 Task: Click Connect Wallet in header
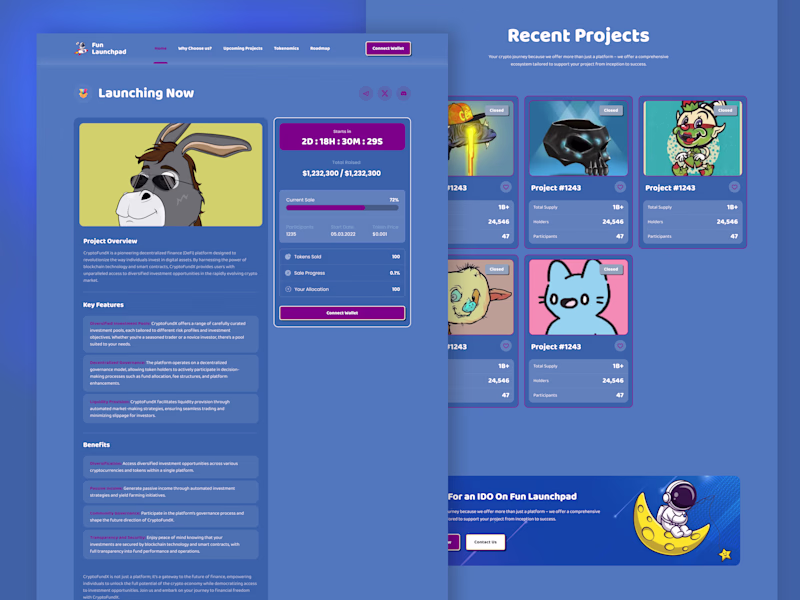coord(388,48)
